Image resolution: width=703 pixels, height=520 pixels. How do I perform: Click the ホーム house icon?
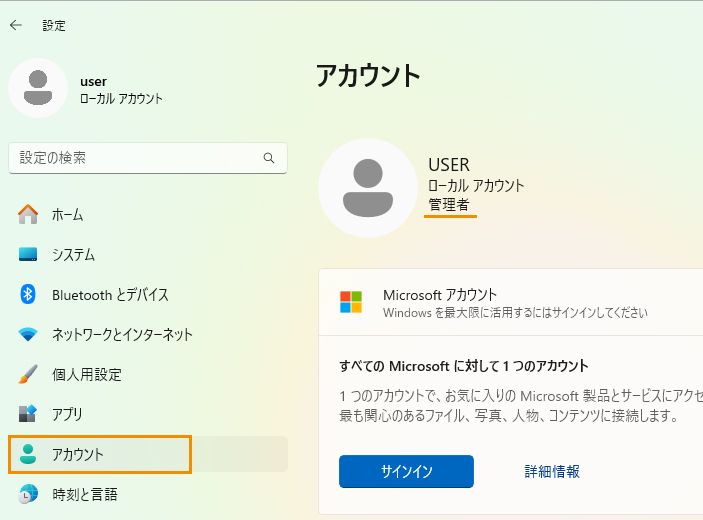(28, 214)
